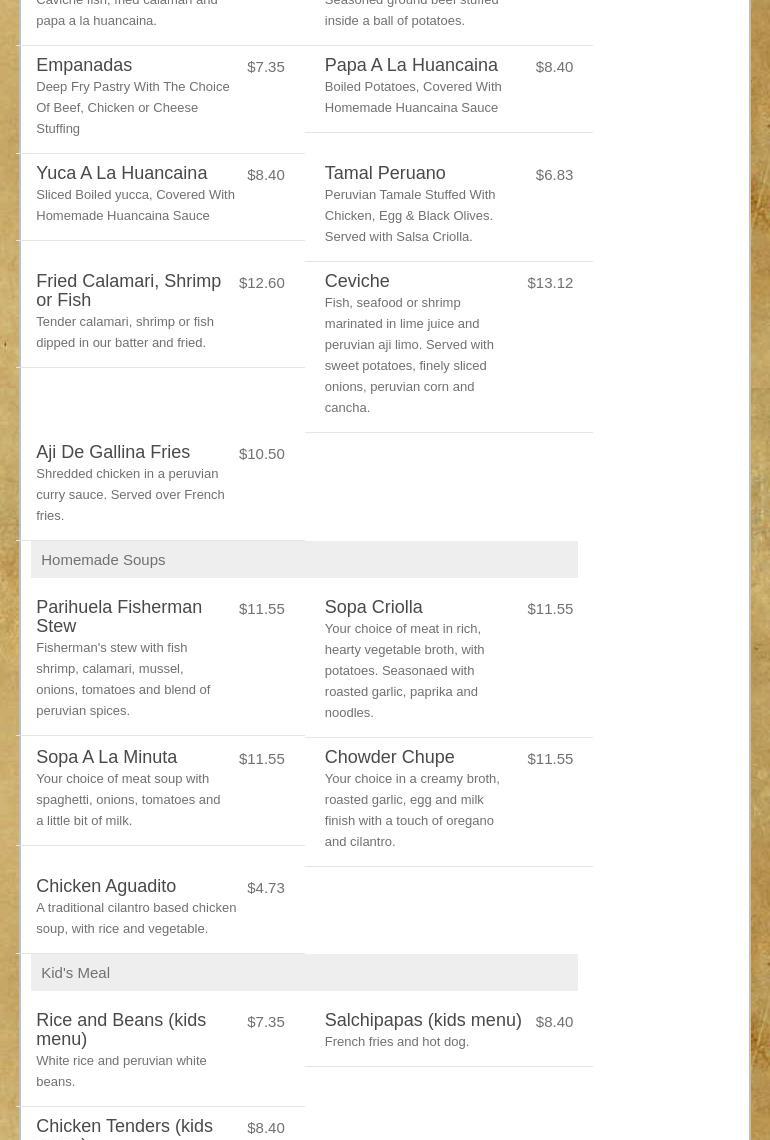Select Papa A La Huancaina dish
Image resolution: width=770 pixels, height=1140 pixels.
[x=410, y=66]
